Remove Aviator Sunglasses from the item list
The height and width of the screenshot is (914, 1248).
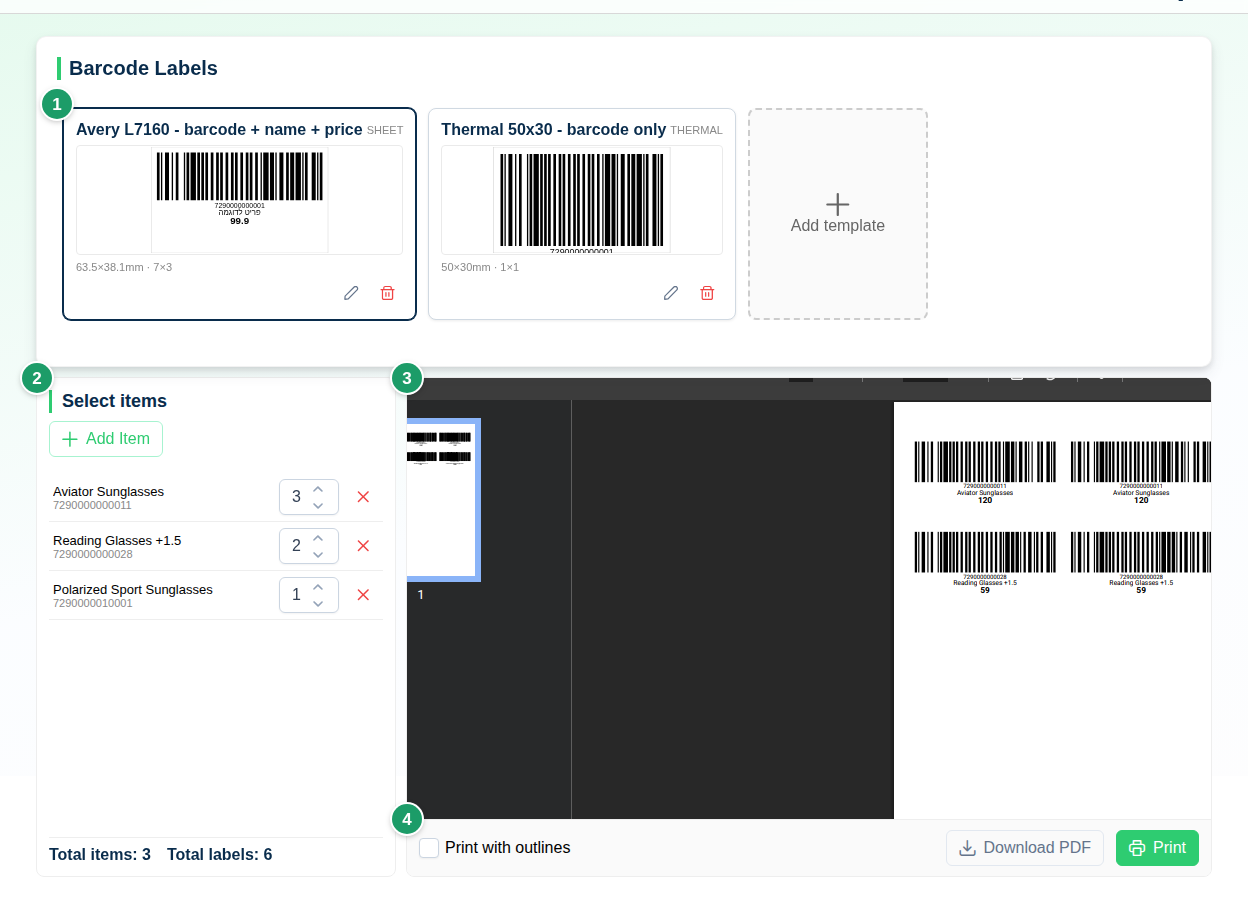[x=363, y=497]
